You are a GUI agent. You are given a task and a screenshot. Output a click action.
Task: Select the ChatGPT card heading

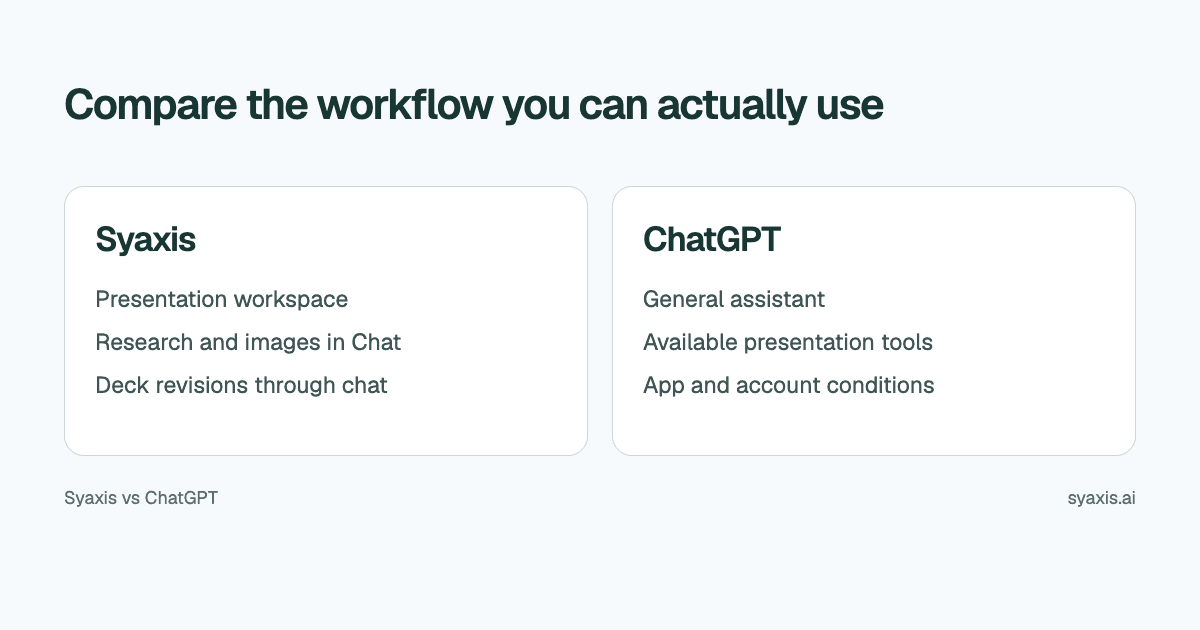click(x=712, y=240)
